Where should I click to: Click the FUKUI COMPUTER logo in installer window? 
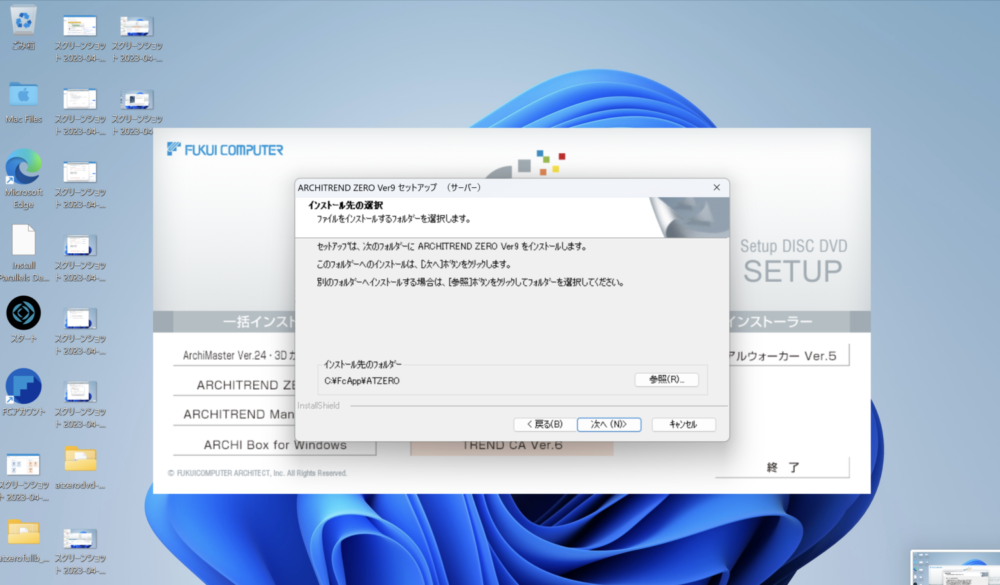[225, 150]
